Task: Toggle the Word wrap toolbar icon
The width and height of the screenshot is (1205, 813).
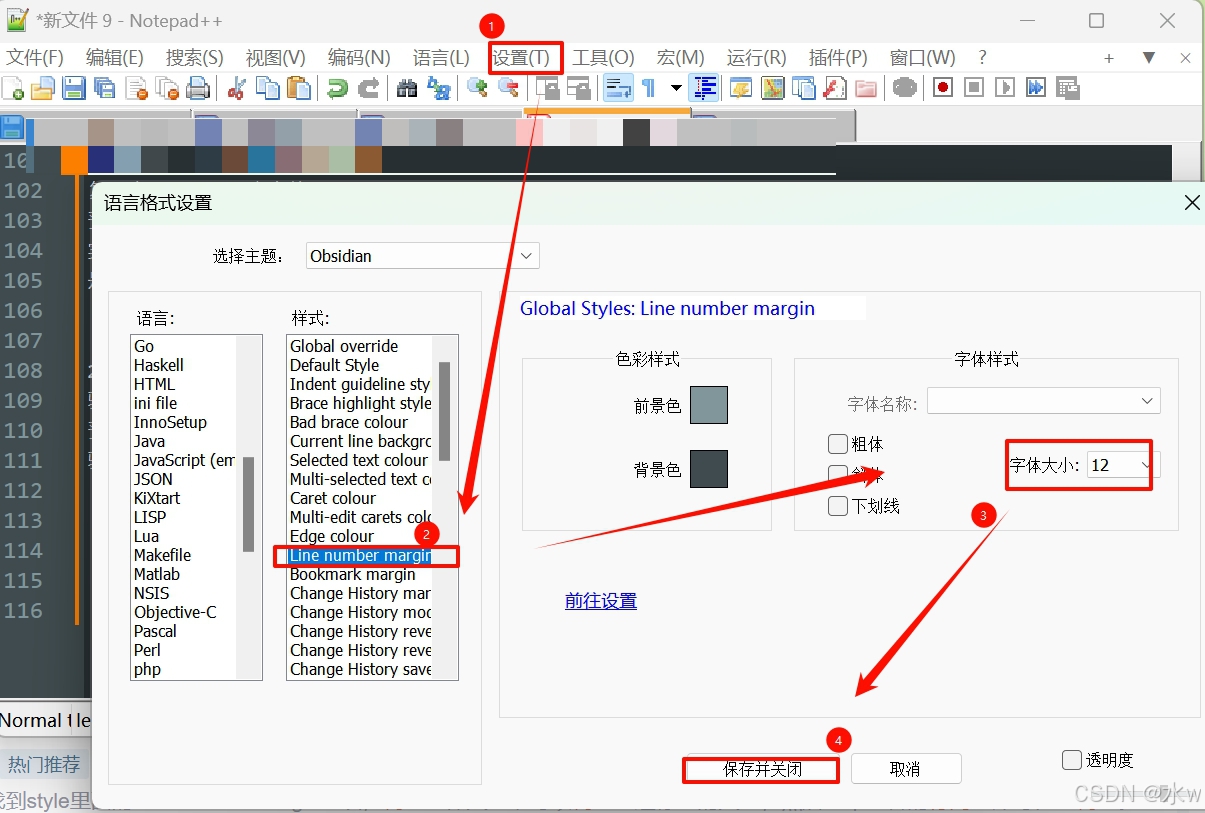Action: pos(618,88)
